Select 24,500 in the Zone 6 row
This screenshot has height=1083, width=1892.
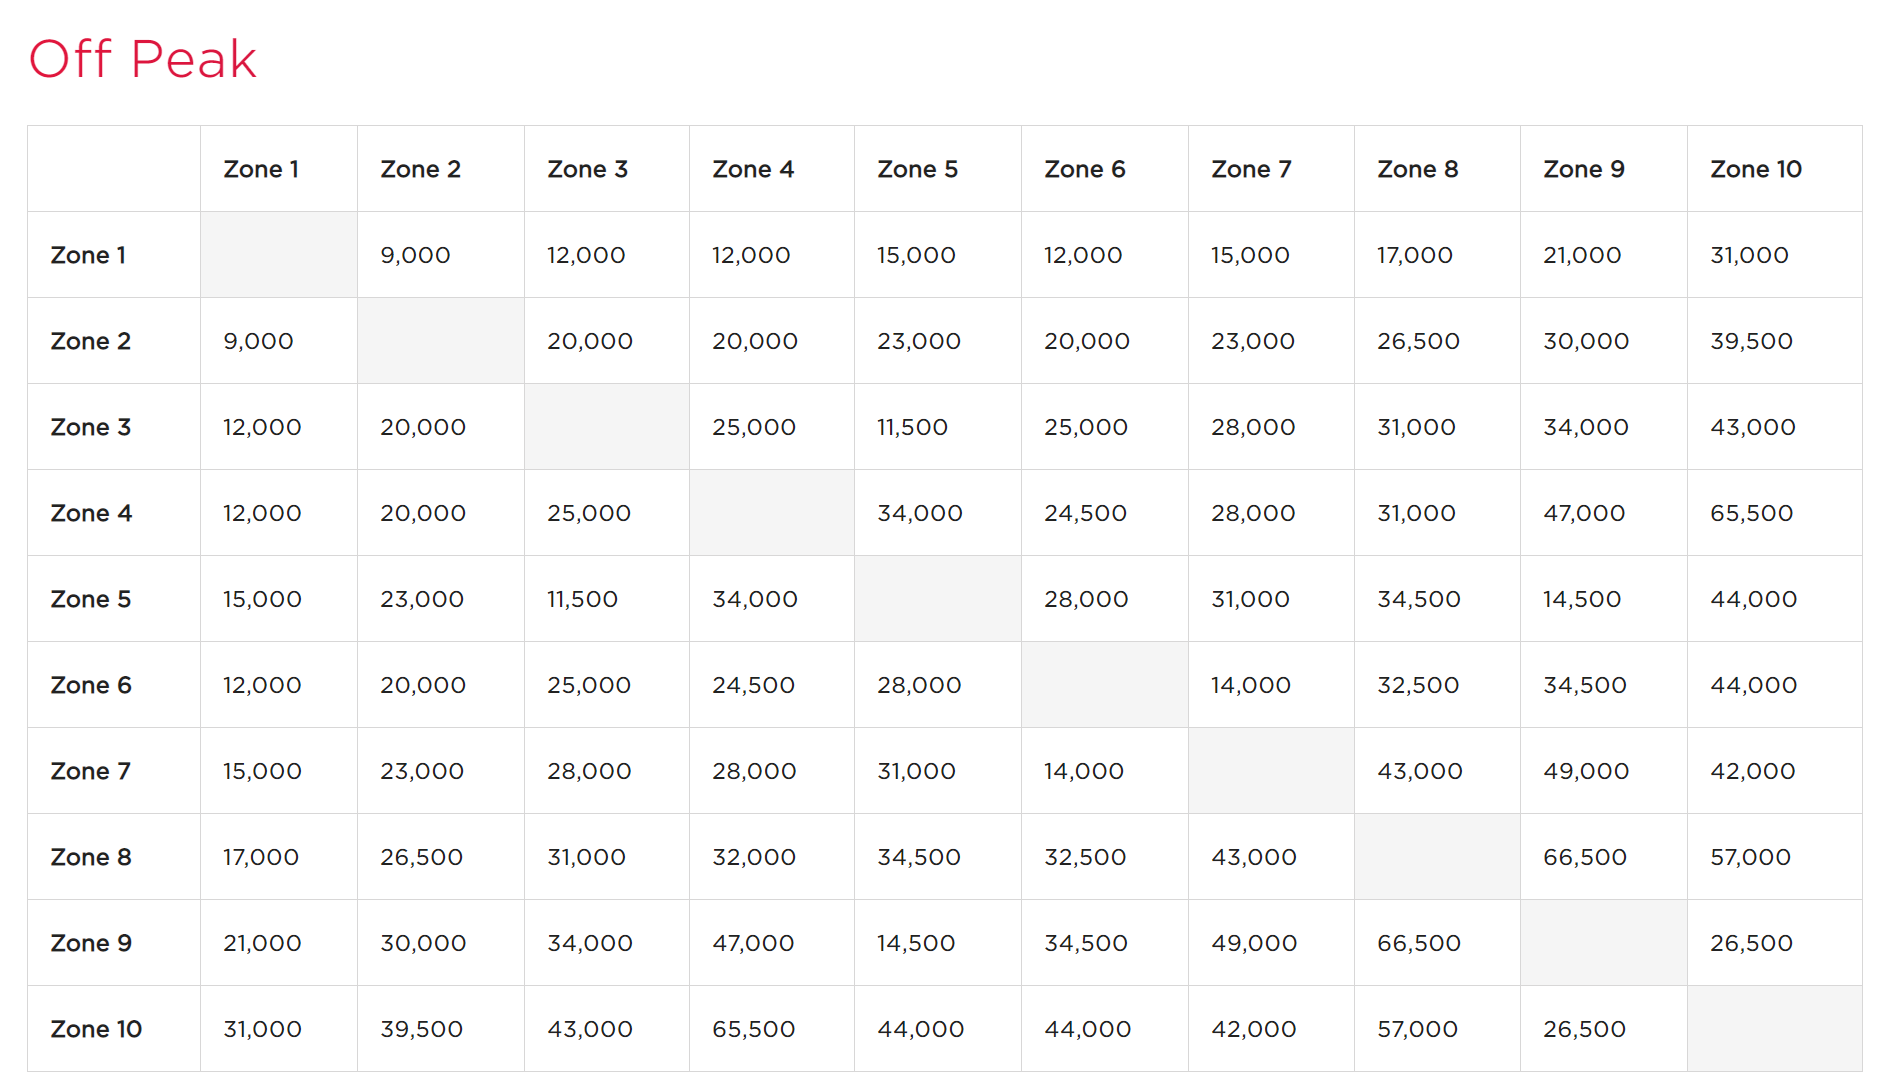[753, 685]
